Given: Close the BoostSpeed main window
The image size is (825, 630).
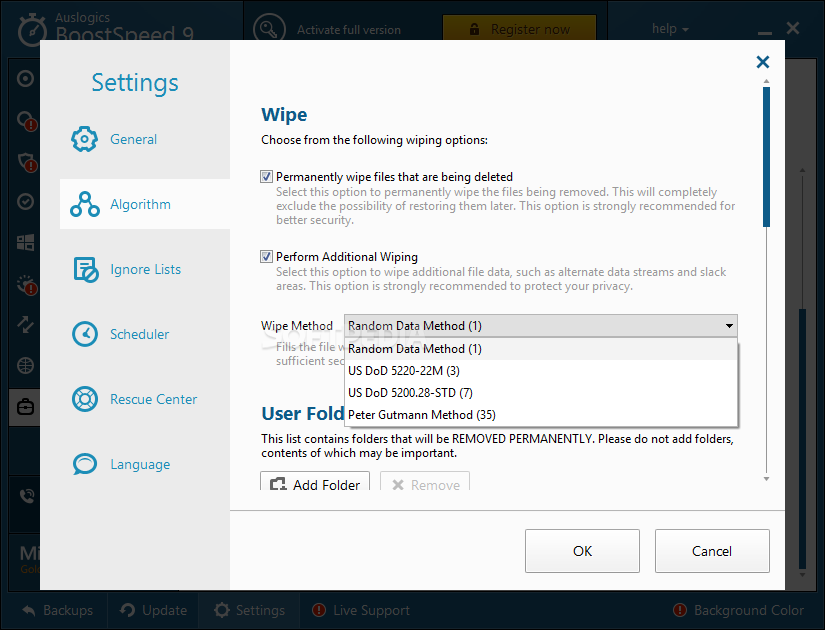Looking at the screenshot, I should click(x=793, y=28).
